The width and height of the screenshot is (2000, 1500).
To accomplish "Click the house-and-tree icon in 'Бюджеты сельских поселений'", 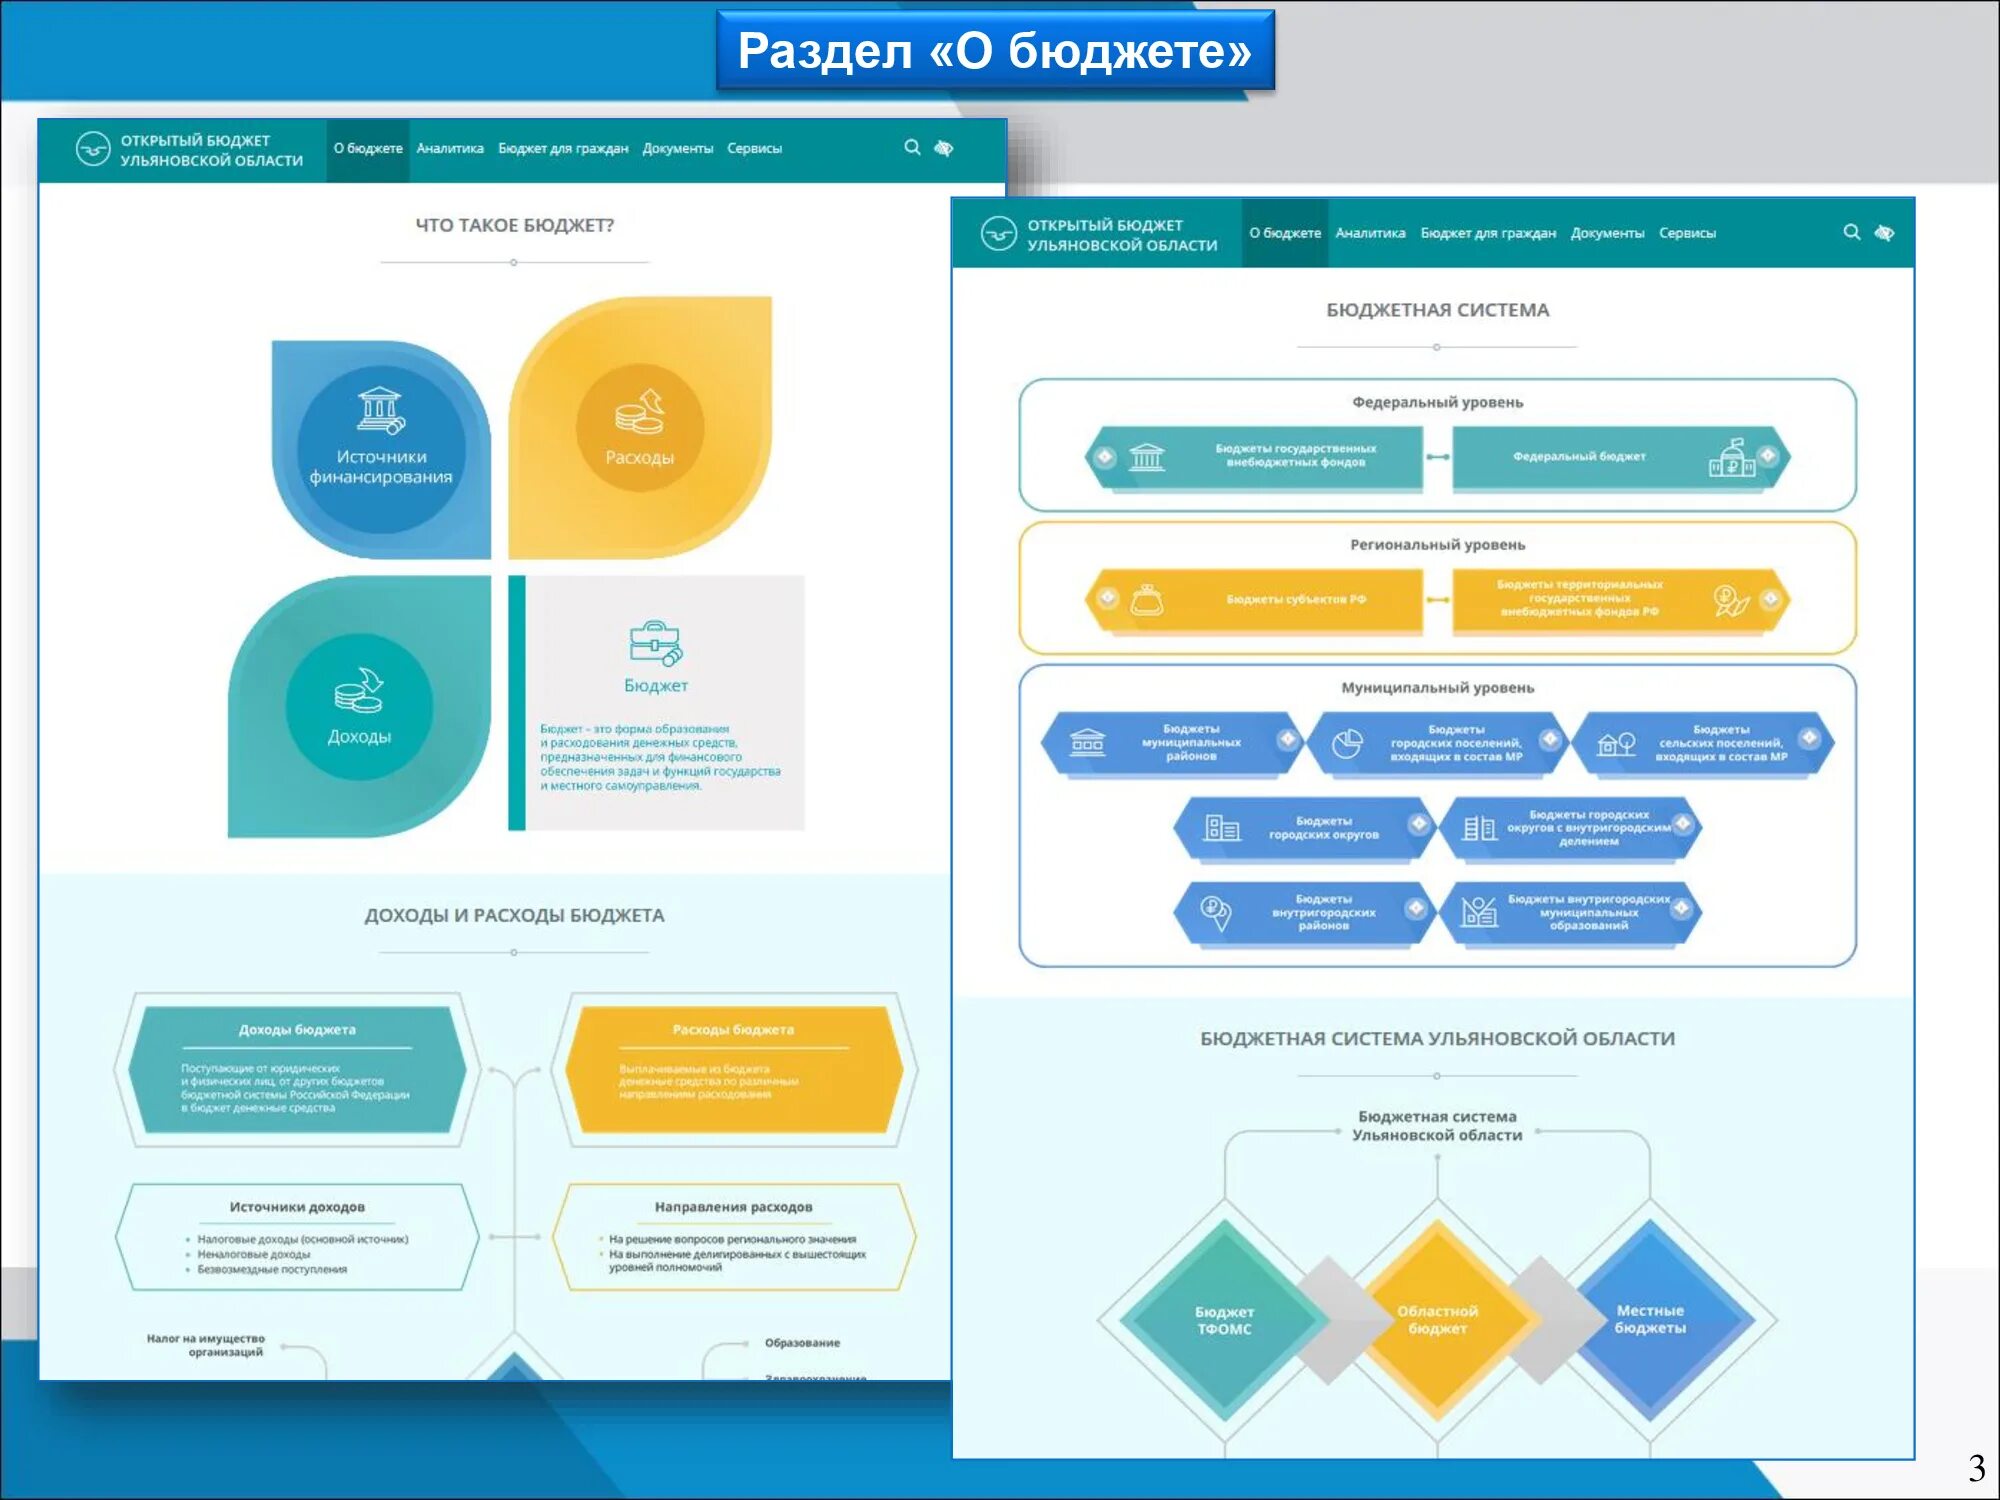I will (x=1616, y=743).
